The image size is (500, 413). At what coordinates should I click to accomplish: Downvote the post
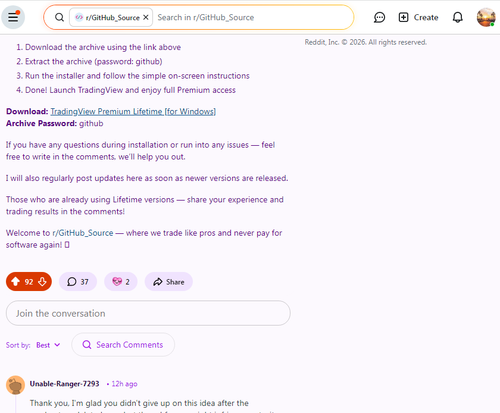pos(42,282)
